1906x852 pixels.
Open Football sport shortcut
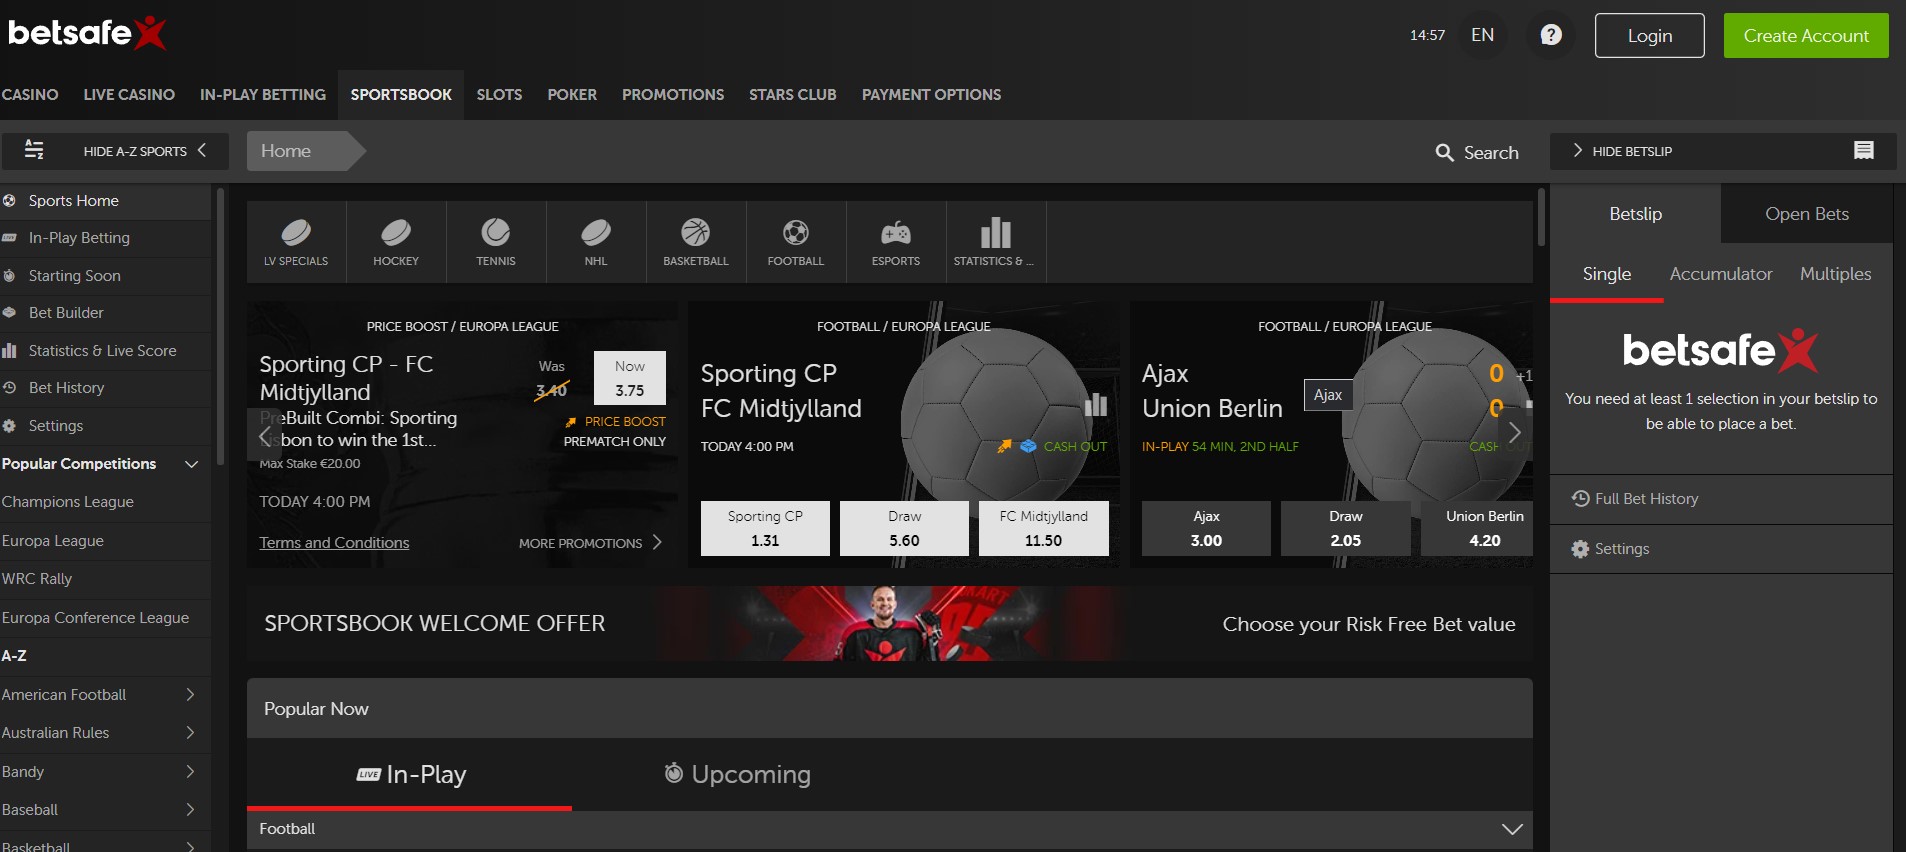click(x=796, y=242)
